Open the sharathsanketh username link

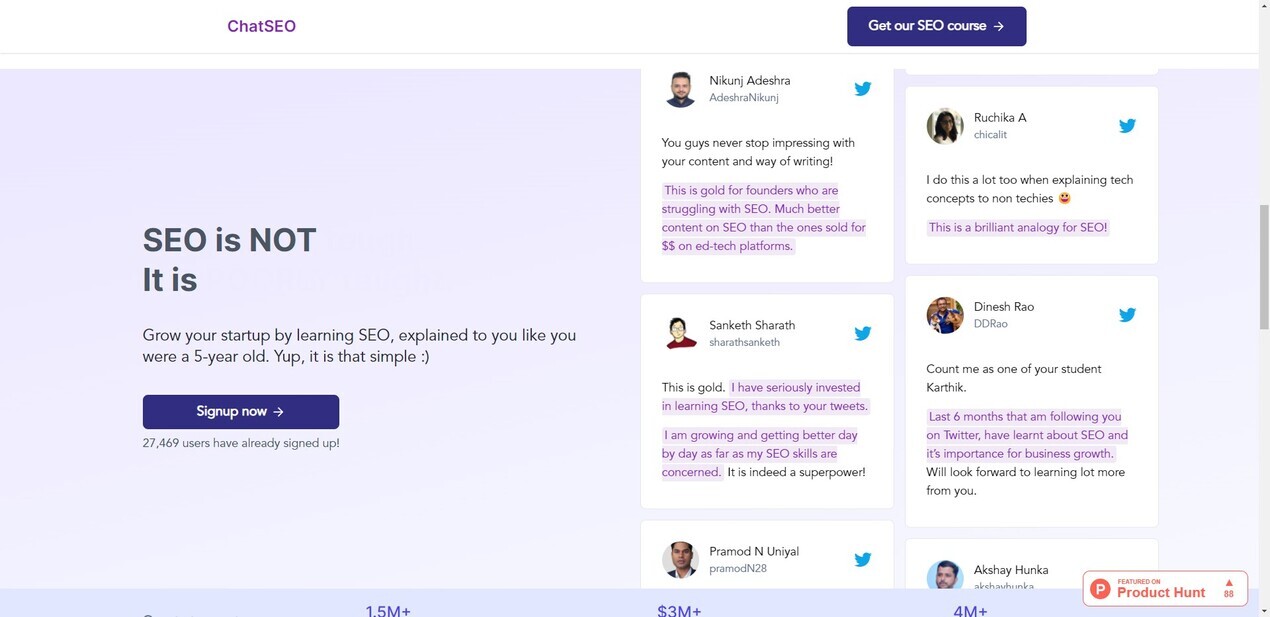744,343
